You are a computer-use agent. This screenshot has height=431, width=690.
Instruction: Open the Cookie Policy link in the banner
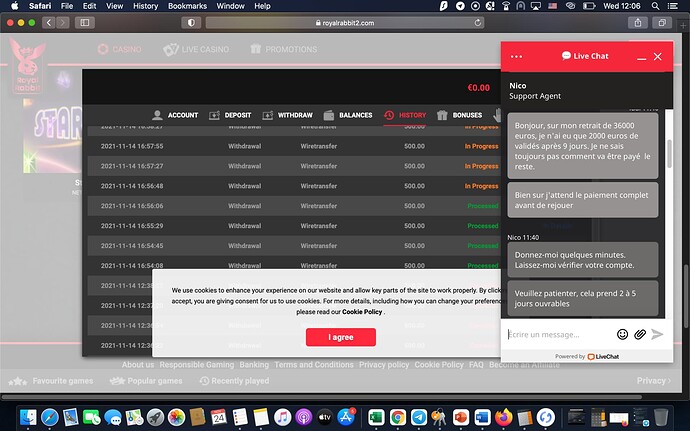[x=362, y=312]
